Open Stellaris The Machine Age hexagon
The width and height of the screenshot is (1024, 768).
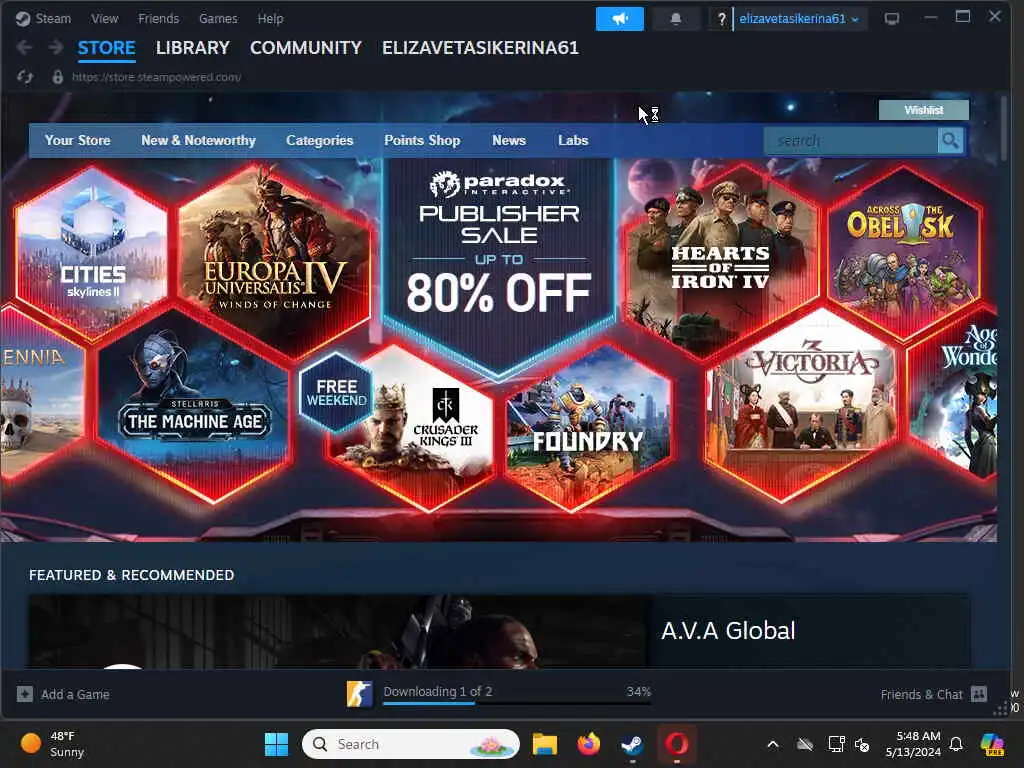[x=194, y=405]
